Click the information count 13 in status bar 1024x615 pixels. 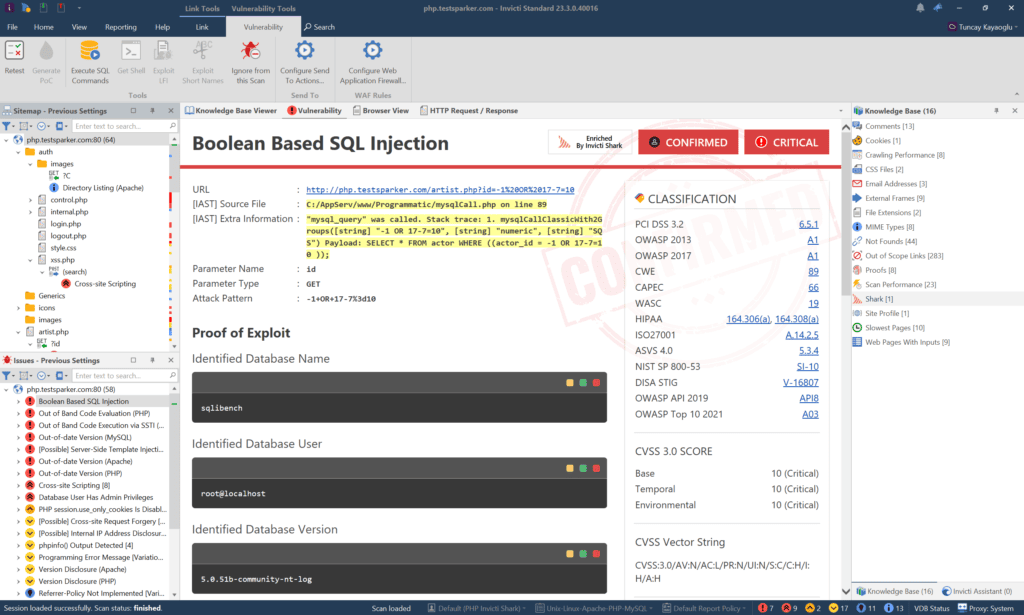894,608
